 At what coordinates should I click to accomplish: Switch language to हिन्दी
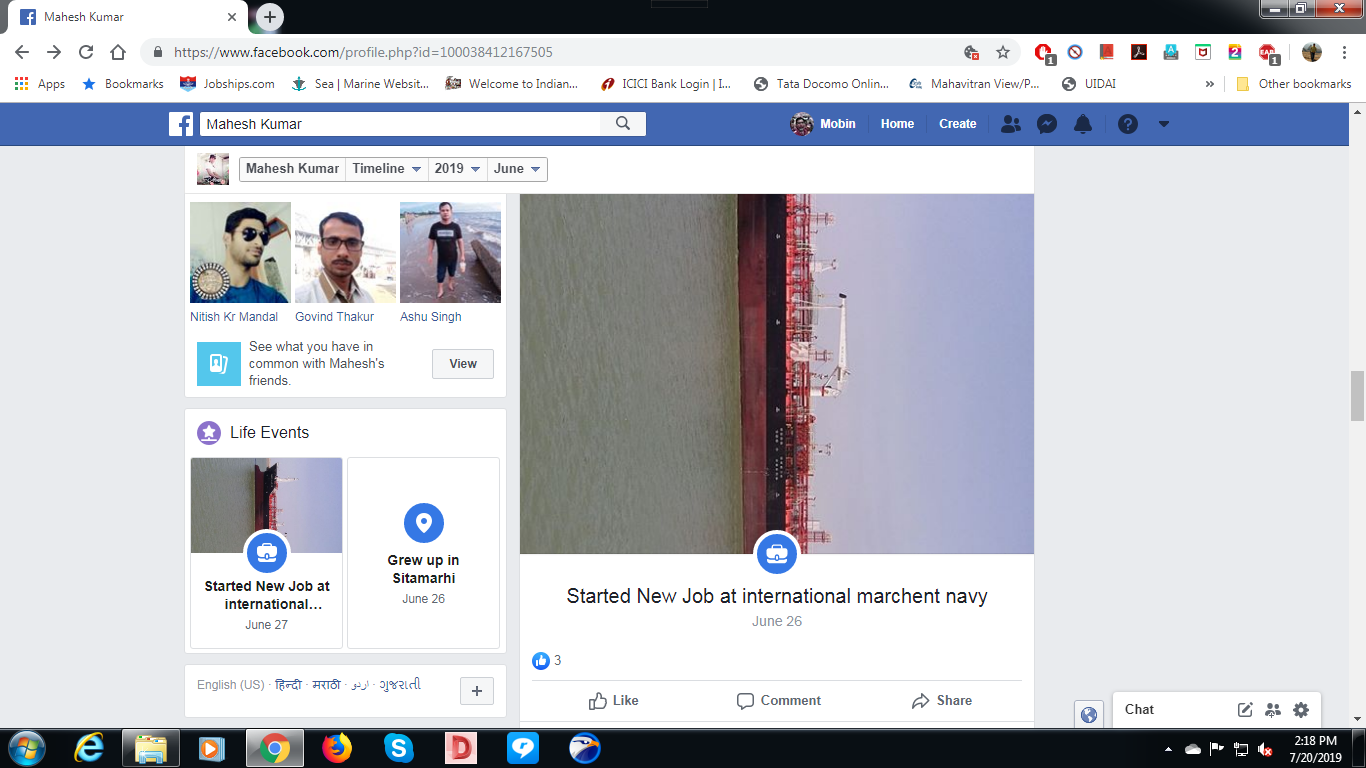(288, 685)
